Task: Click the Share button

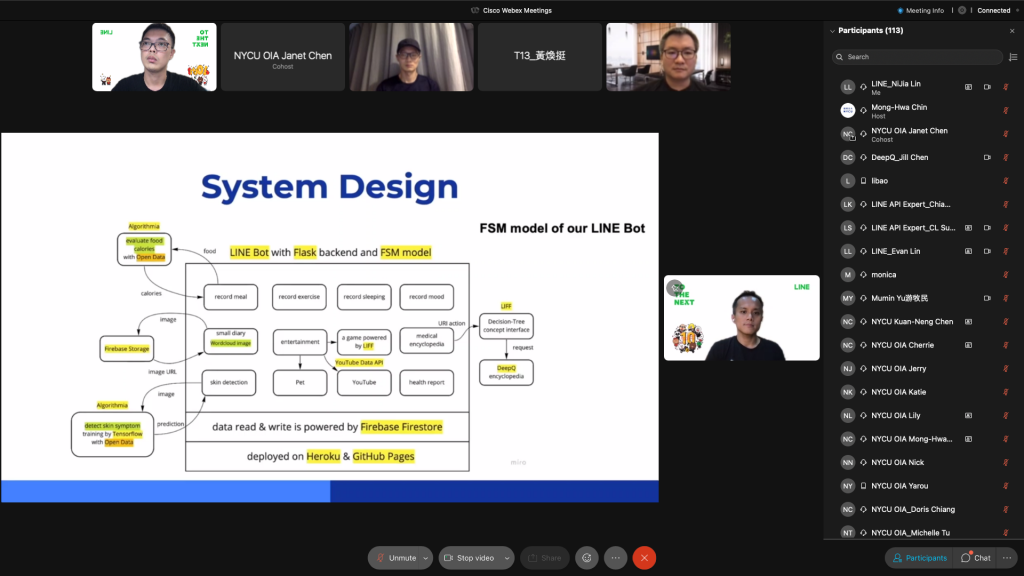Action: (x=545, y=558)
